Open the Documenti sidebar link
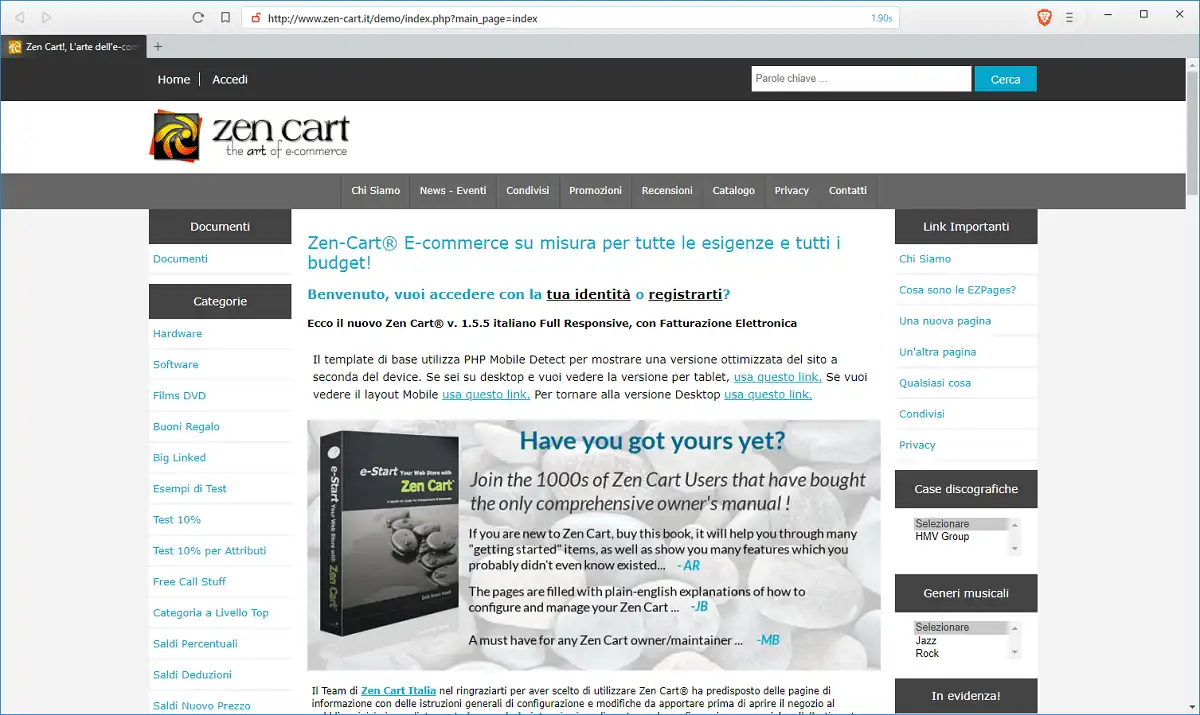This screenshot has height=715, width=1200. coord(180,259)
